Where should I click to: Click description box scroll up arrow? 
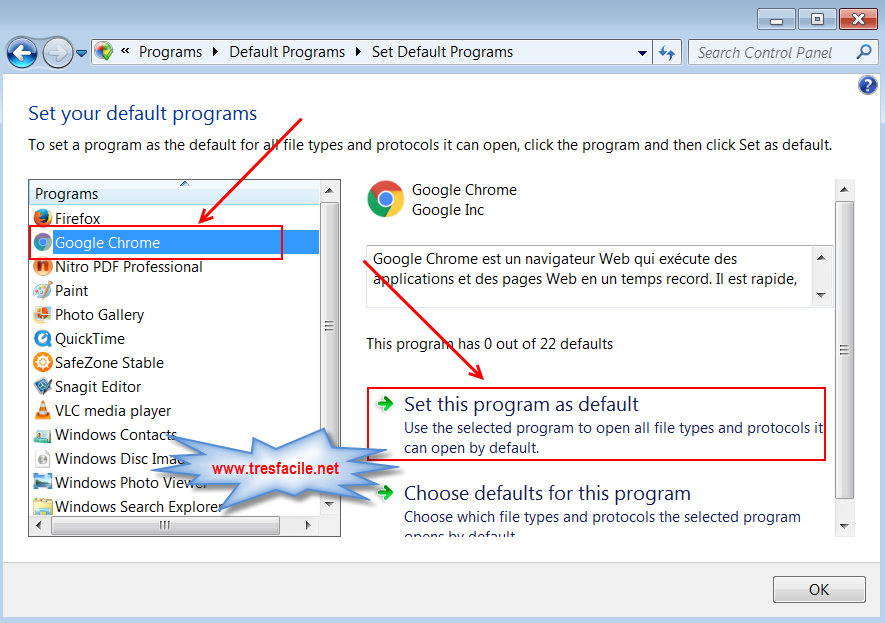point(821,257)
